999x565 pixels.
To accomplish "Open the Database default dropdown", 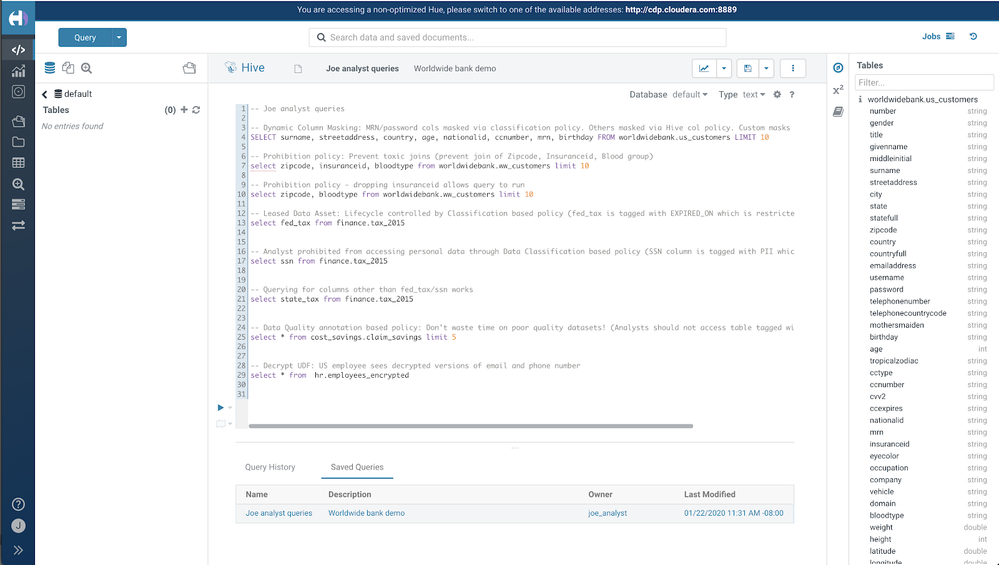I will coord(689,95).
